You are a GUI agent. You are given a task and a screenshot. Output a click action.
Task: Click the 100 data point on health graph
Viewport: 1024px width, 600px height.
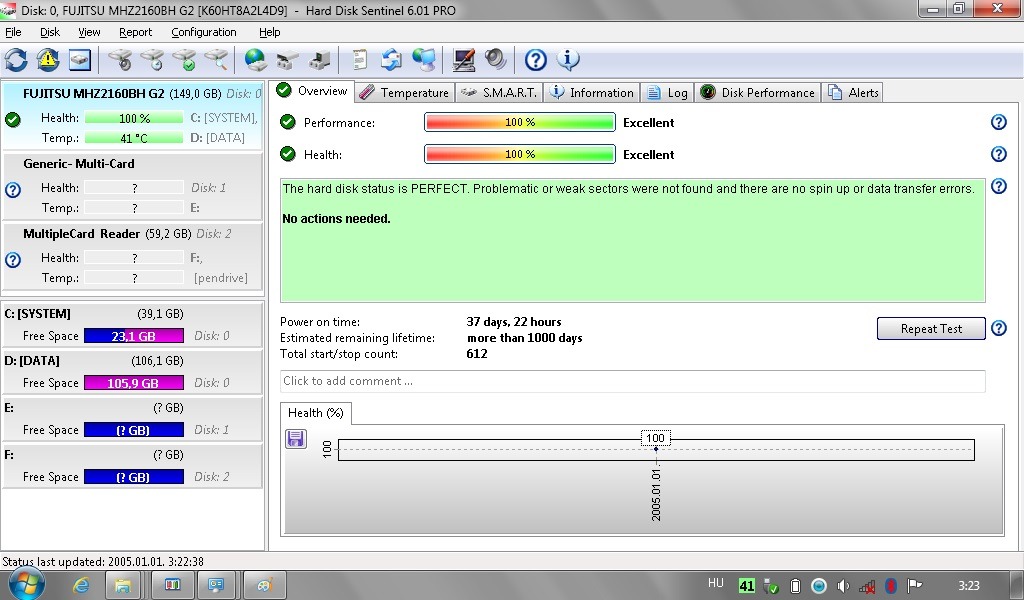tap(656, 449)
